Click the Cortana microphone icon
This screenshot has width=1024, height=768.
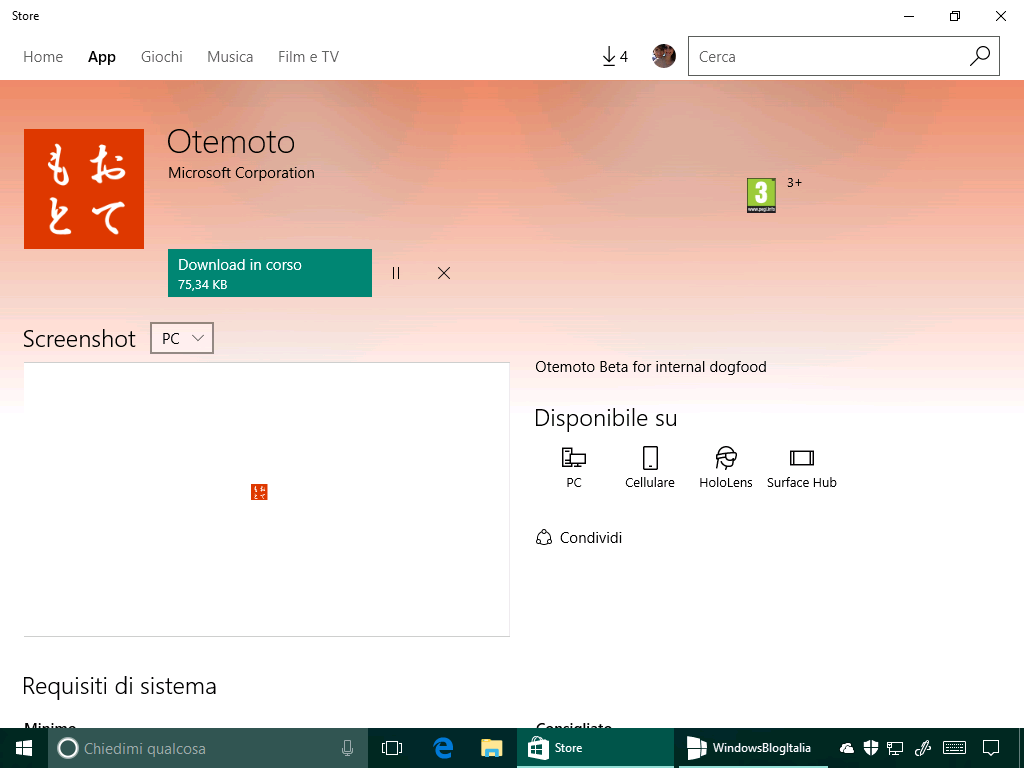tap(347, 748)
